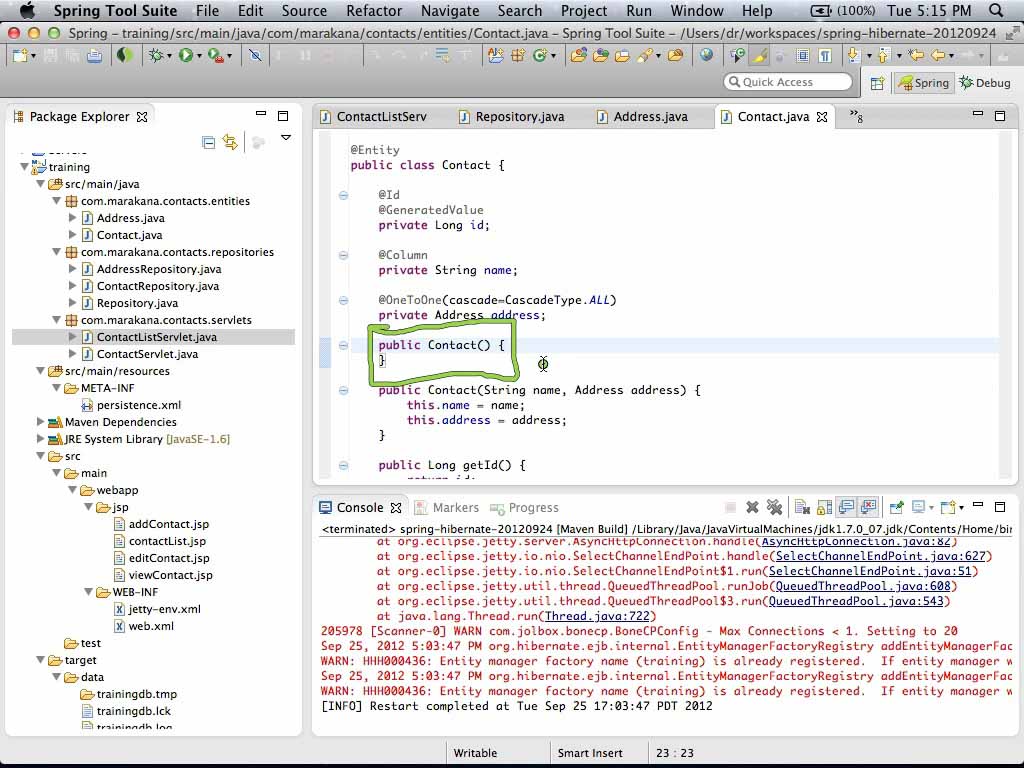Open the SelectChannelEndPoint.java:627 stack trace link

point(880,556)
